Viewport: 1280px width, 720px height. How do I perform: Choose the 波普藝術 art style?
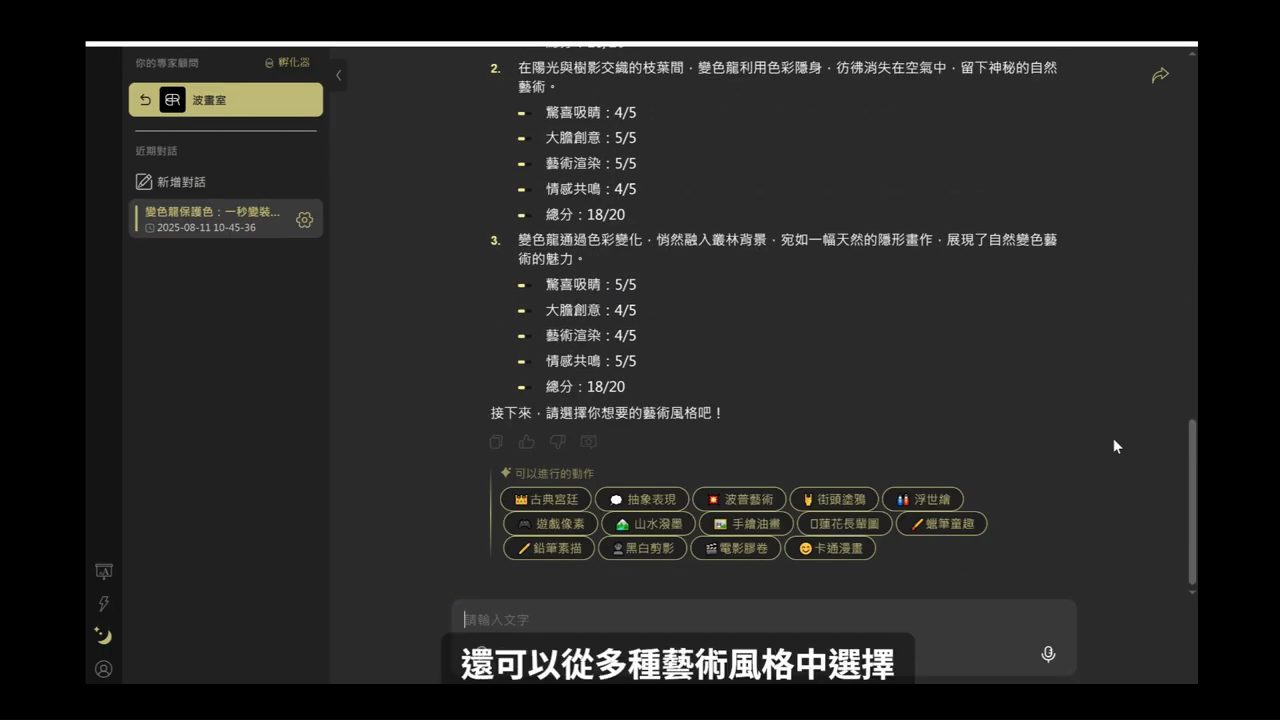739,499
